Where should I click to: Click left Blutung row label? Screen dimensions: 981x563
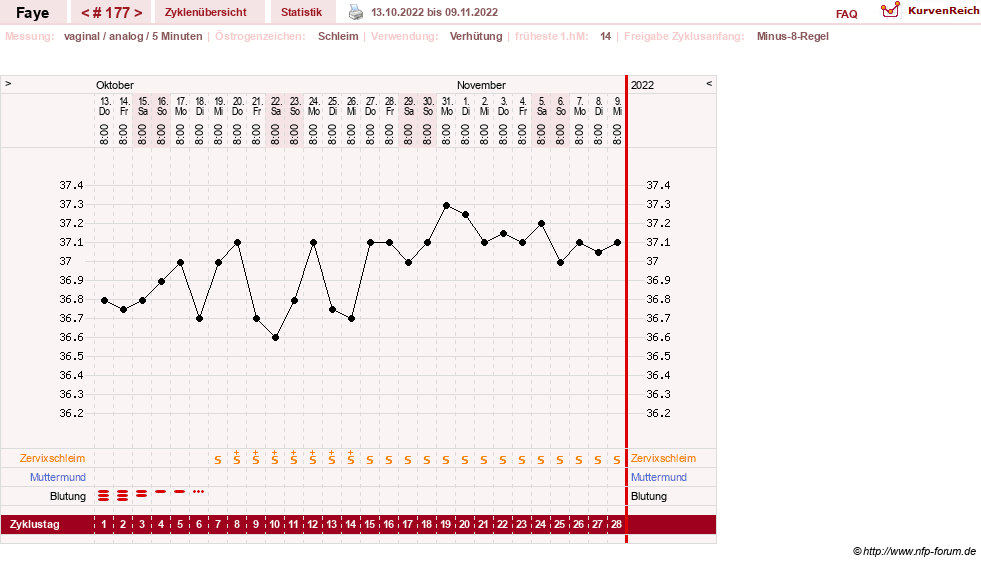pos(68,496)
